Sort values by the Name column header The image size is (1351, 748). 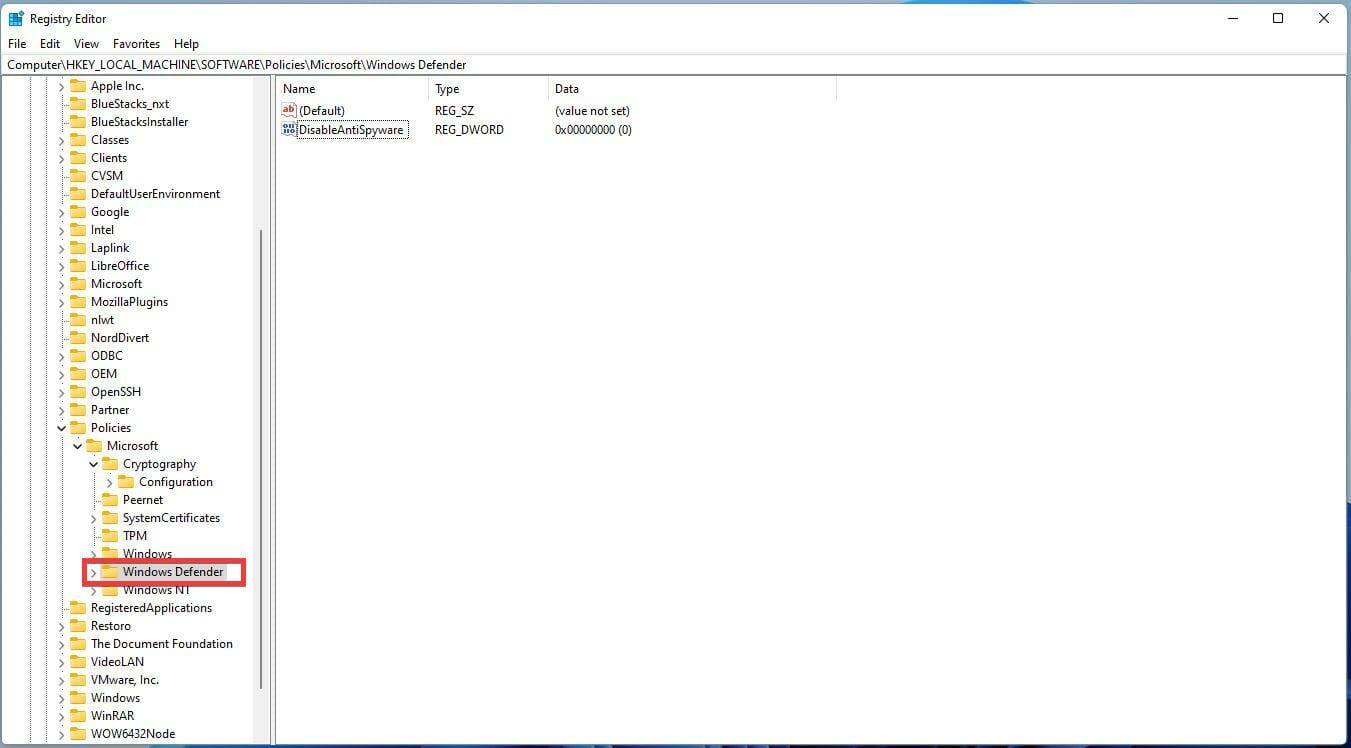pos(352,89)
